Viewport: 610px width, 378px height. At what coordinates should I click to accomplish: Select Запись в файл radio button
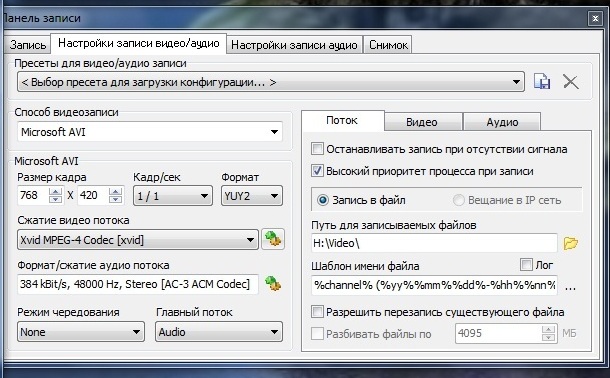click(323, 200)
